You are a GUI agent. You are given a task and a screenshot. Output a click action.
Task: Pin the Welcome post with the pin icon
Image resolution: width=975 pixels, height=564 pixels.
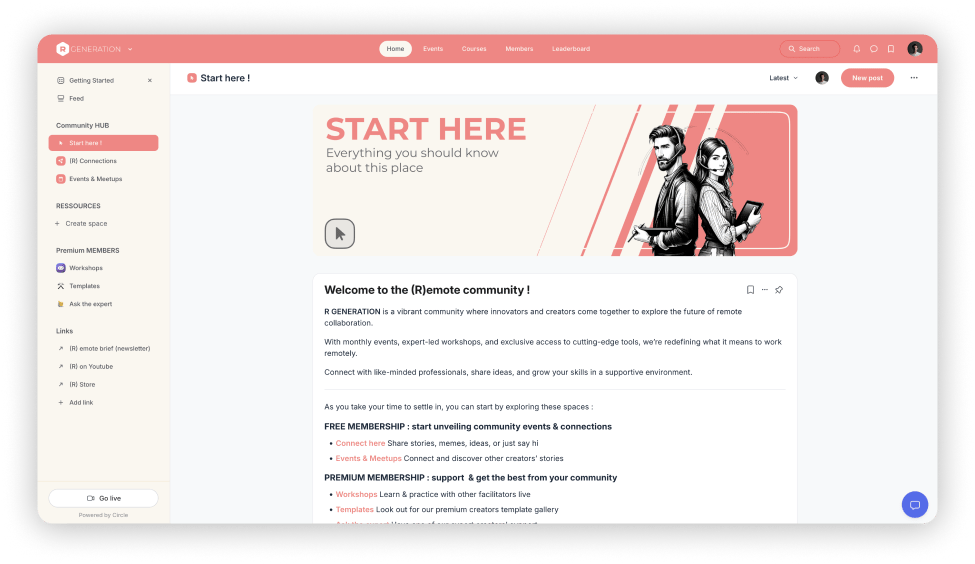(x=779, y=290)
